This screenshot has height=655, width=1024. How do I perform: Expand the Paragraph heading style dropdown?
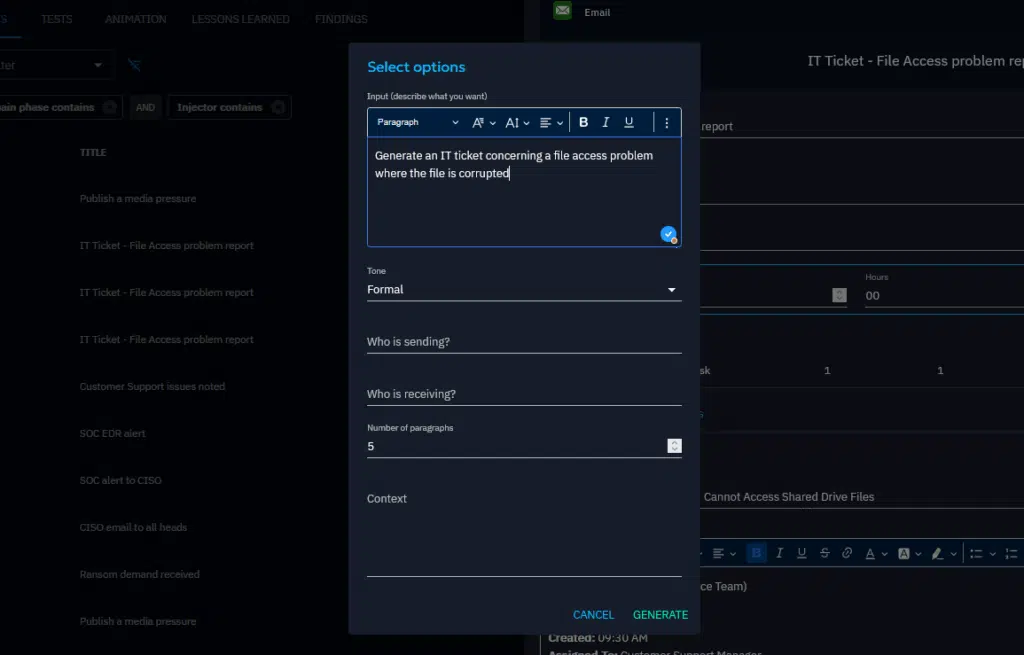[418, 122]
